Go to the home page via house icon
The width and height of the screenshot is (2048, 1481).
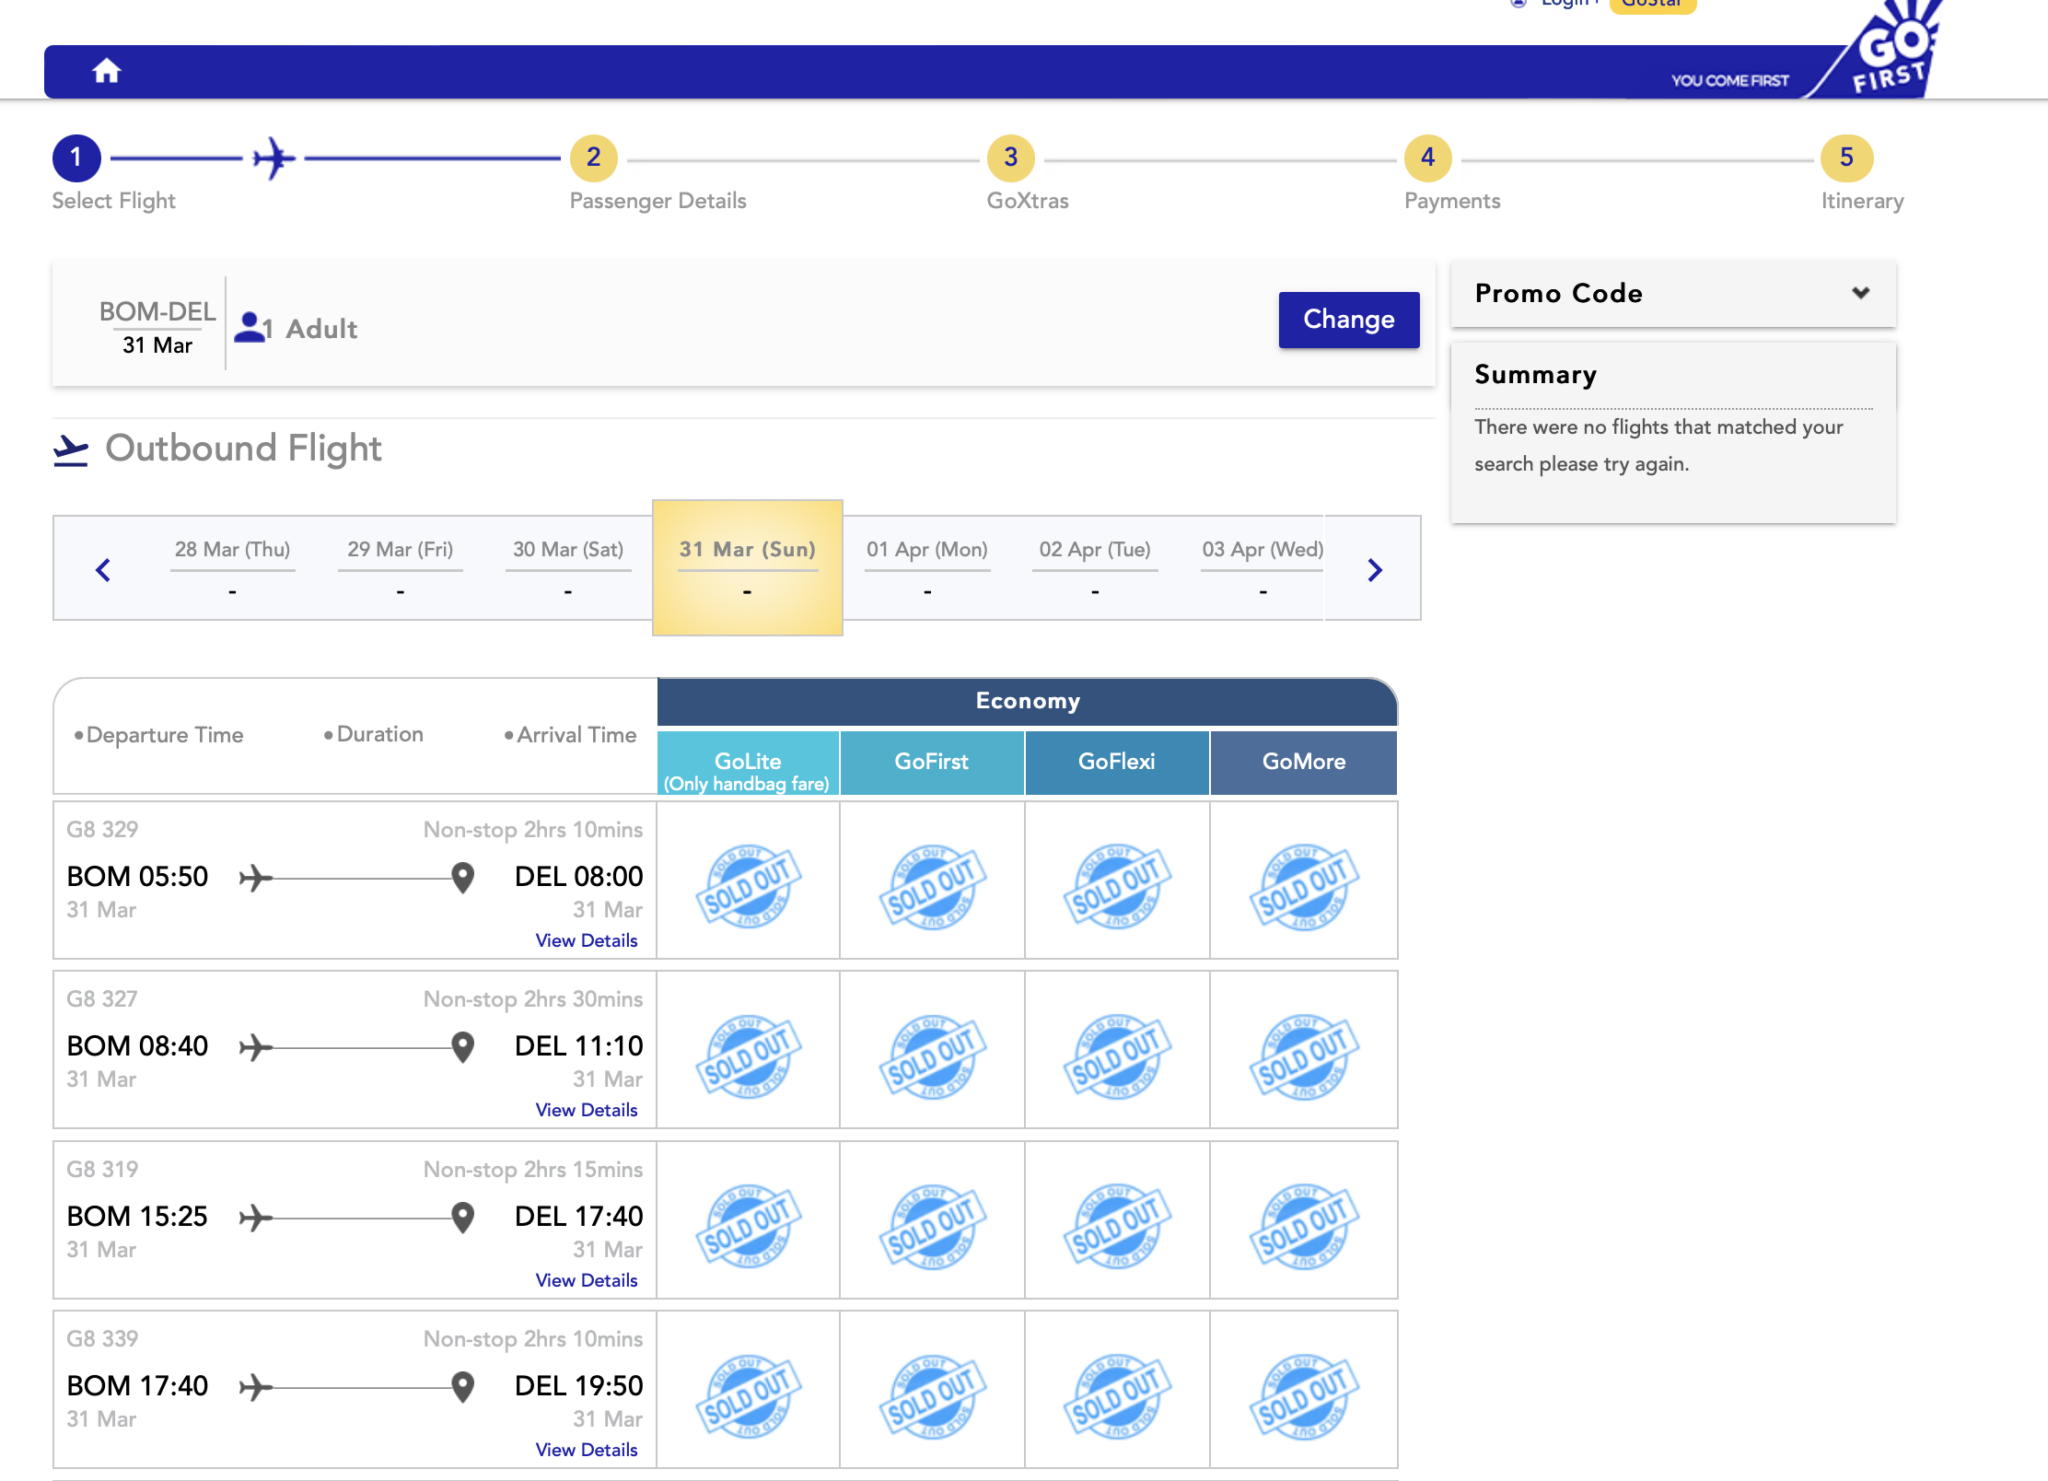[106, 71]
